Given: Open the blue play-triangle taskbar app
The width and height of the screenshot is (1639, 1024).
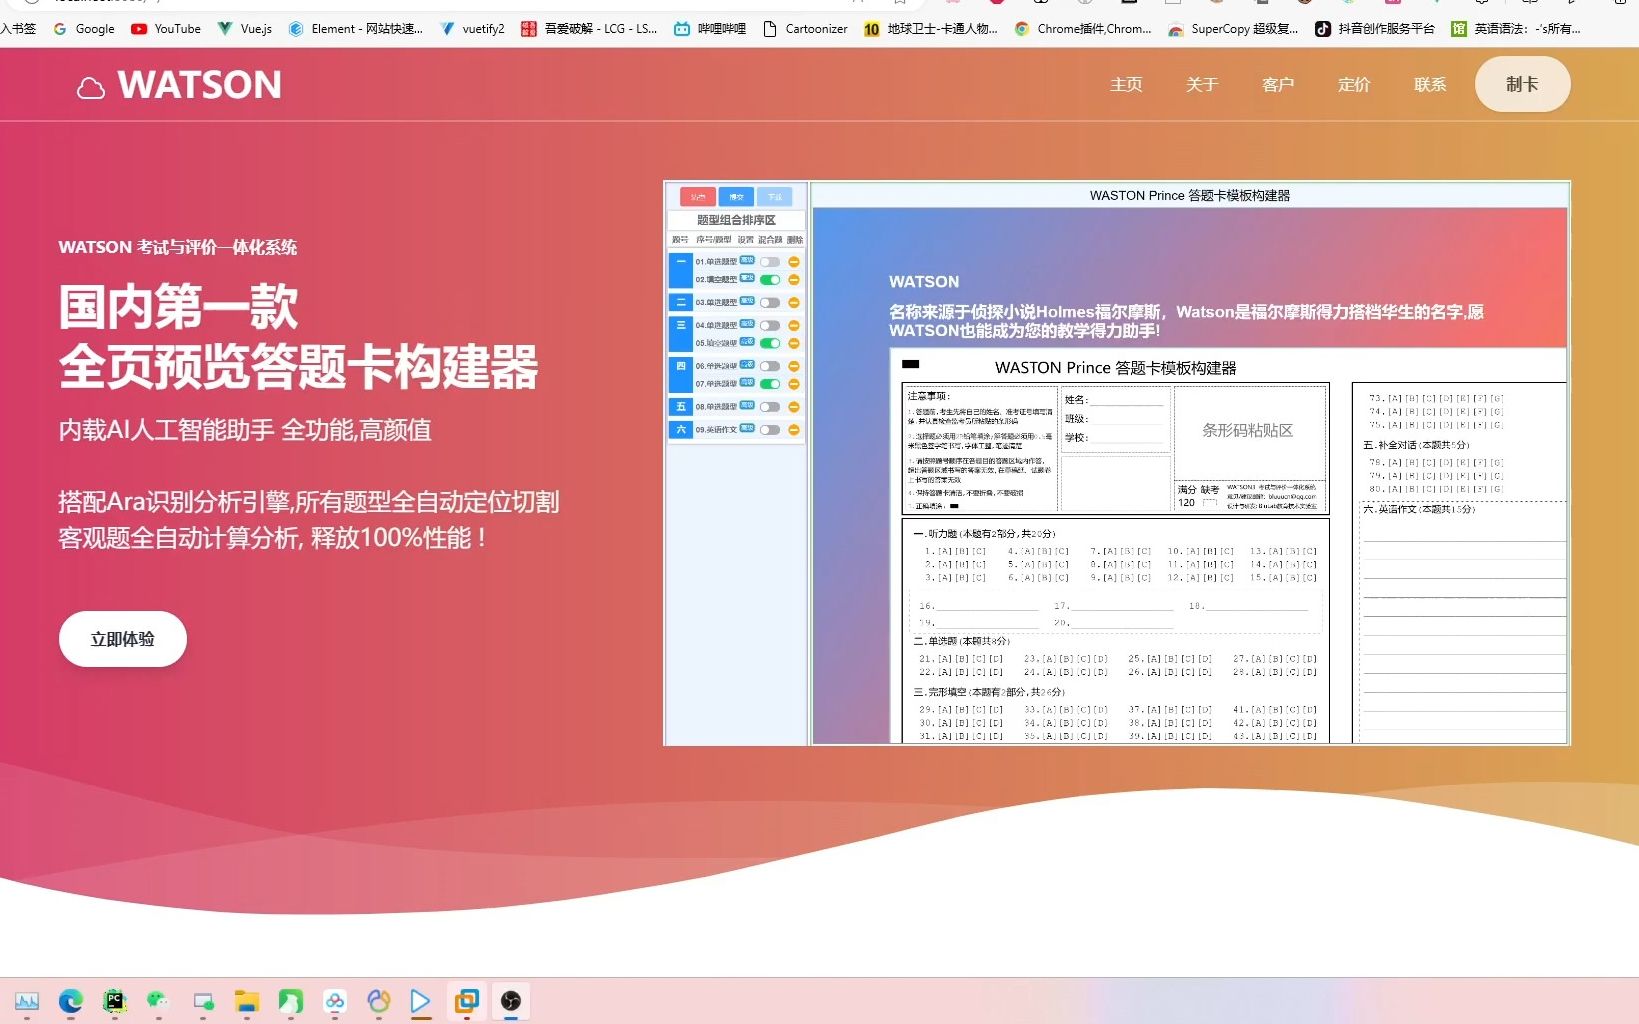Looking at the screenshot, I should 421,1001.
